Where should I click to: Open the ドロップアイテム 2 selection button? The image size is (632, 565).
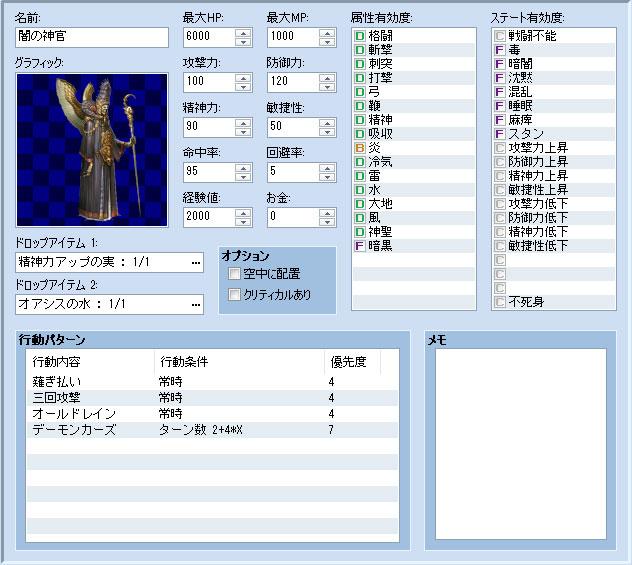(195, 304)
